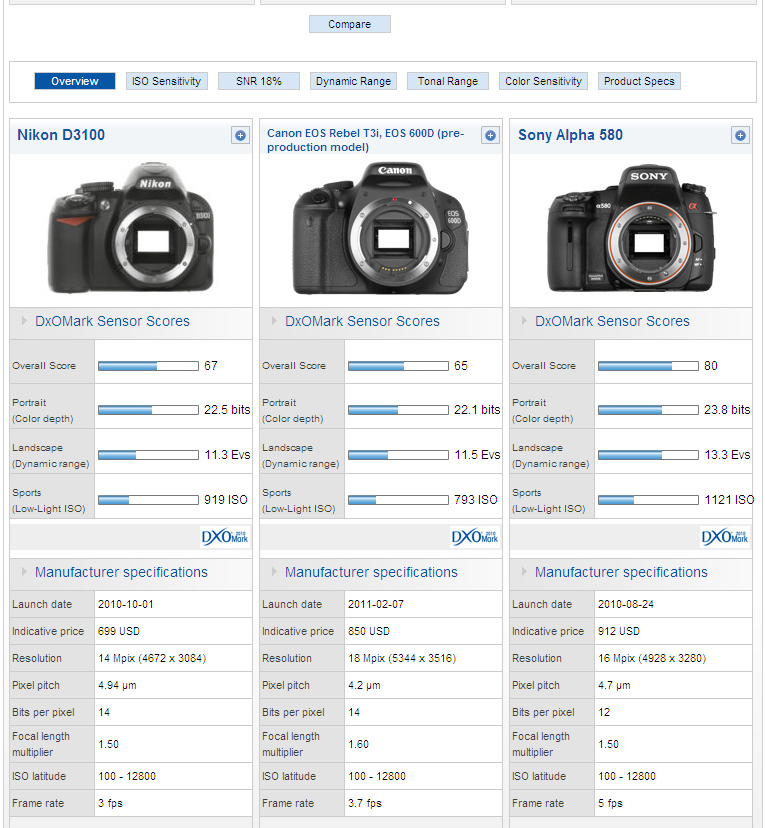Viewport: 765px width, 828px height.
Task: Switch to the Dynamic Range tab
Action: click(x=353, y=82)
